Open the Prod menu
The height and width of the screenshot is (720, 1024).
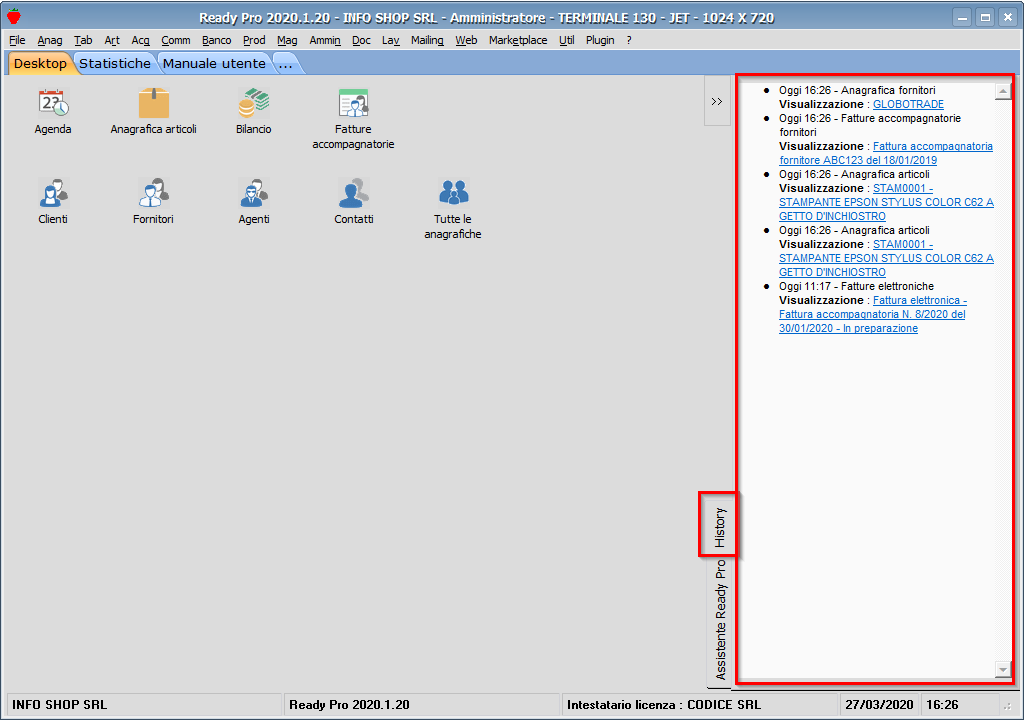(x=254, y=40)
